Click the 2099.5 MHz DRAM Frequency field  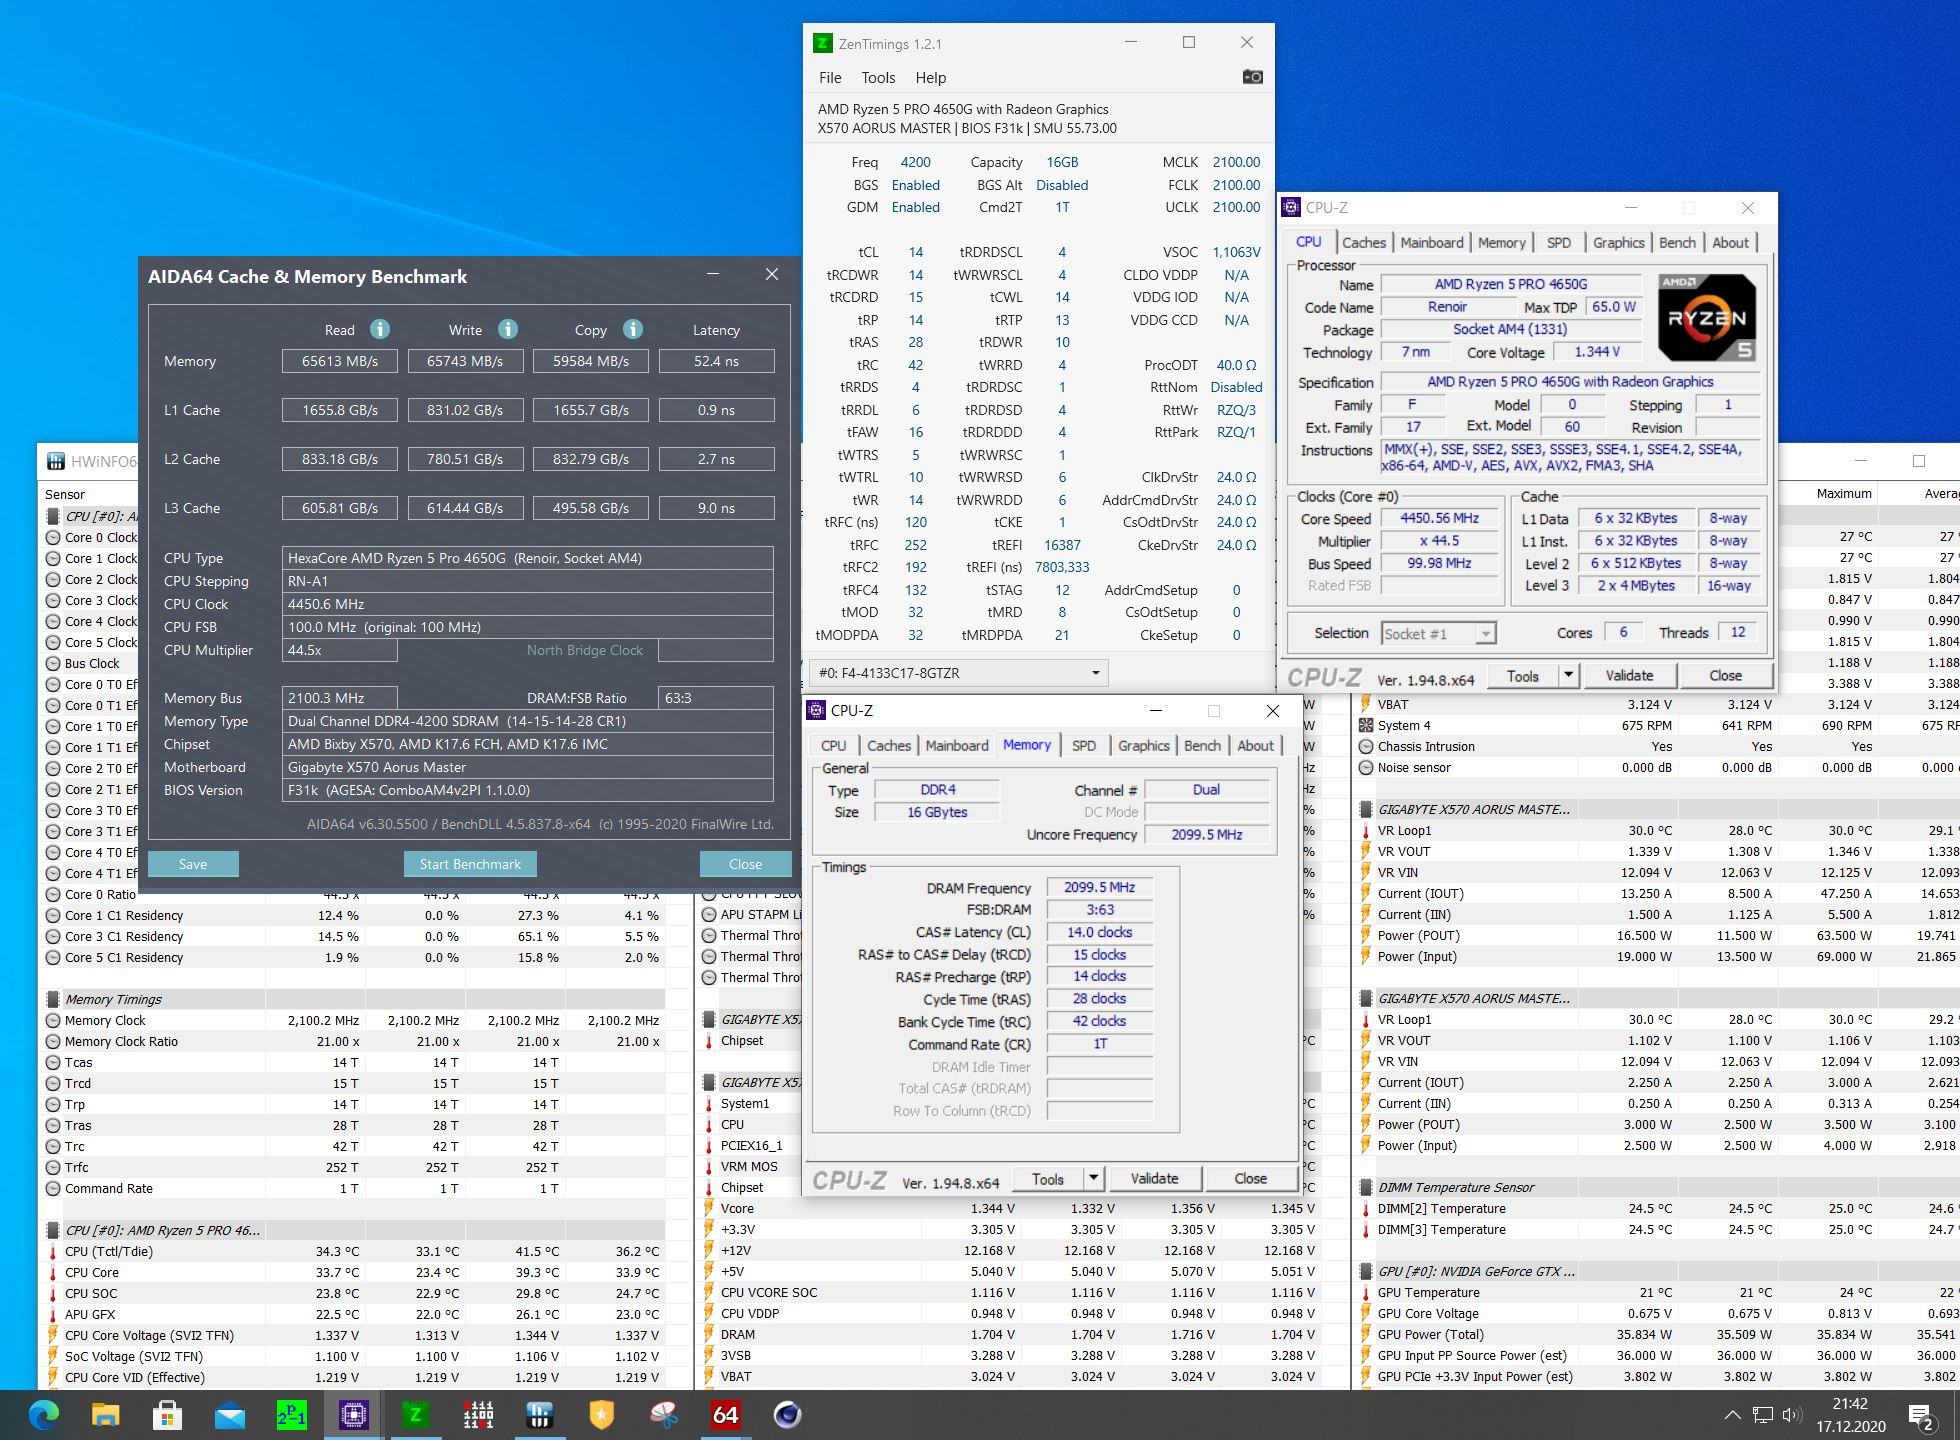[x=1100, y=887]
